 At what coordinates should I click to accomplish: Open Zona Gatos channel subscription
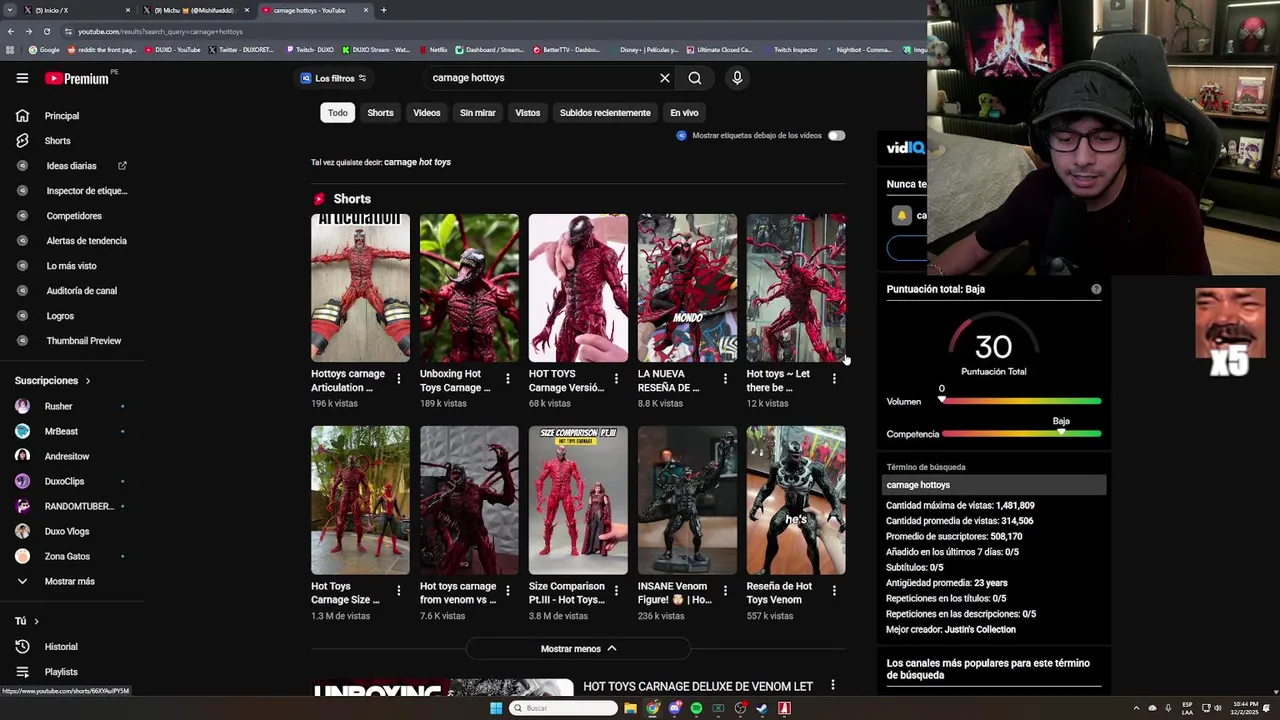pyautogui.click(x=67, y=557)
